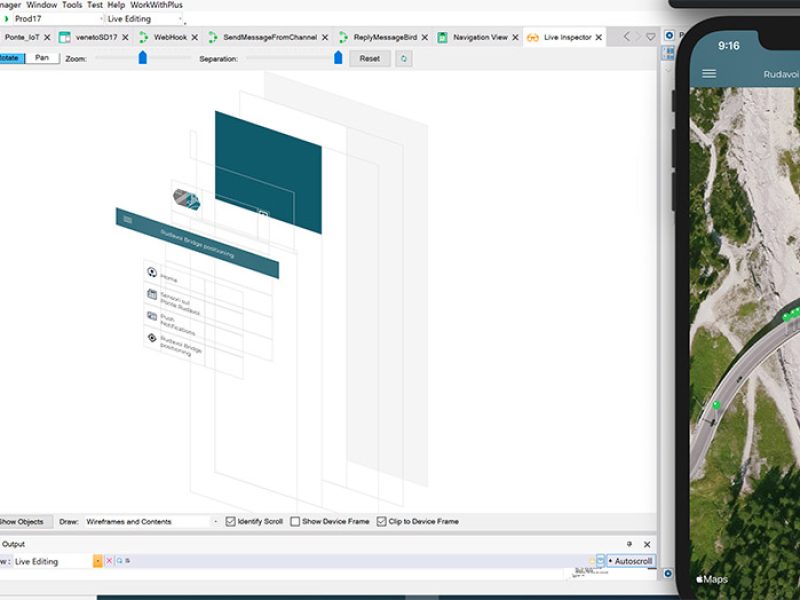The image size is (800, 600).
Task: Open the hamburger menu on the phone simulator
Action: 709,74
